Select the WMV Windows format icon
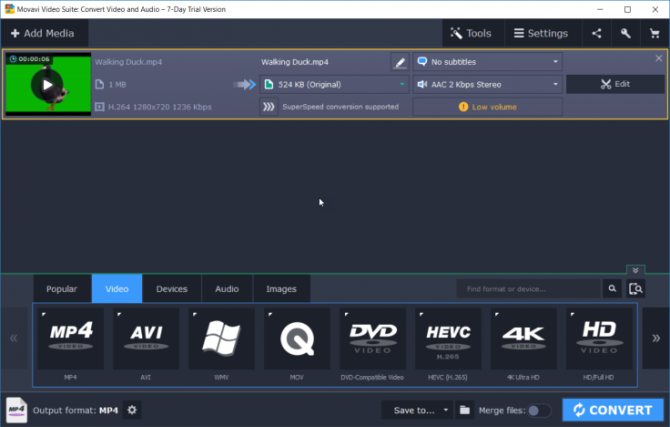This screenshot has height=427, width=670. tap(221, 339)
